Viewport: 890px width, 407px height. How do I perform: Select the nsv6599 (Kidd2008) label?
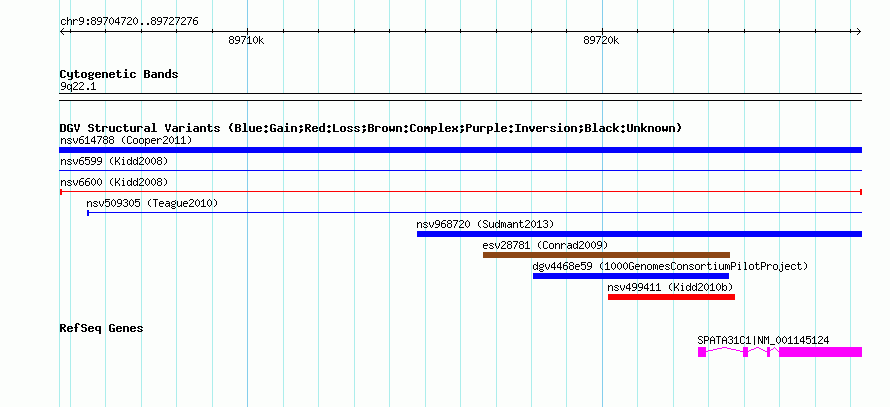click(114, 161)
